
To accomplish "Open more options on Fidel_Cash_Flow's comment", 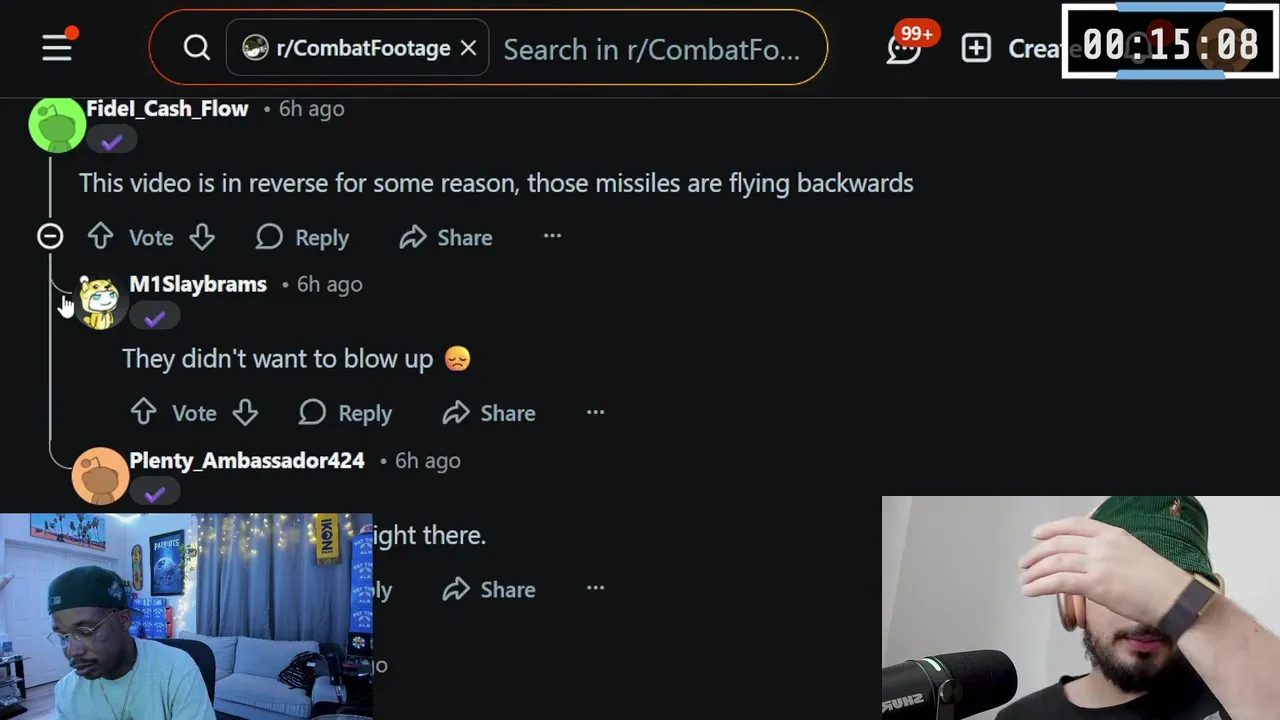I will (552, 237).
